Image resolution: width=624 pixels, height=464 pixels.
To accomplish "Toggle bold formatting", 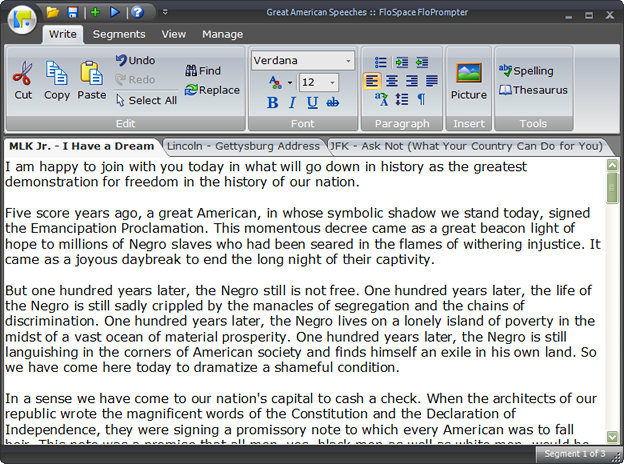I will [x=273, y=103].
